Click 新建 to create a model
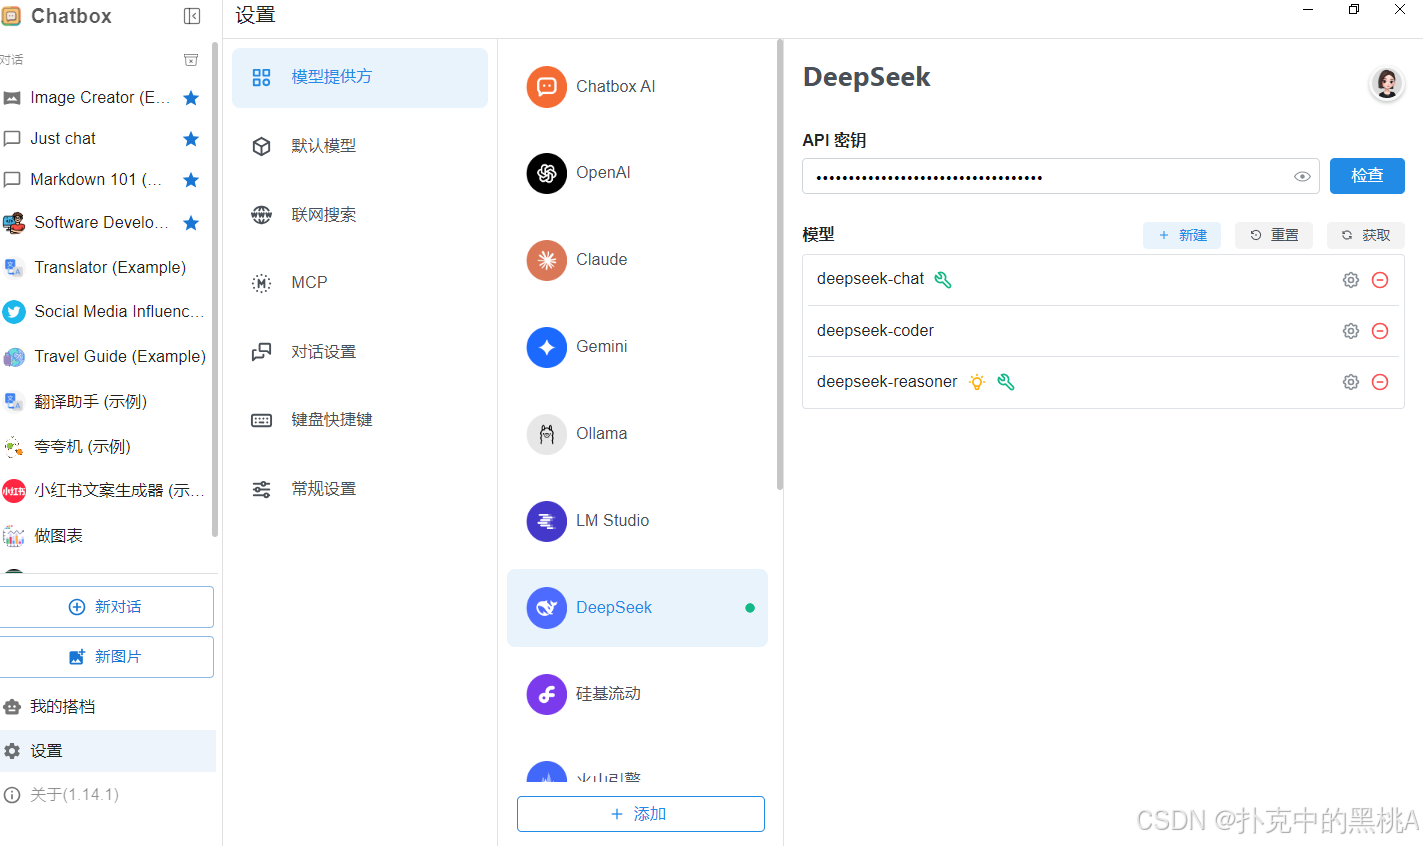The image size is (1423, 846). point(1182,235)
